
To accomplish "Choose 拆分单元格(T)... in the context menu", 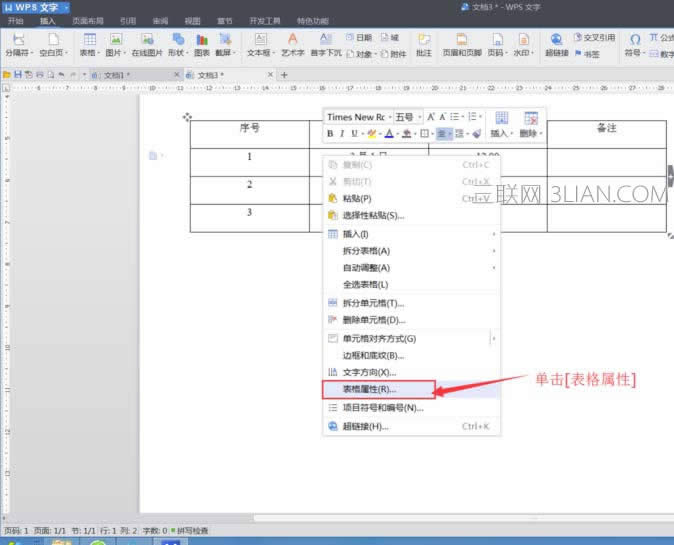I will pos(373,303).
